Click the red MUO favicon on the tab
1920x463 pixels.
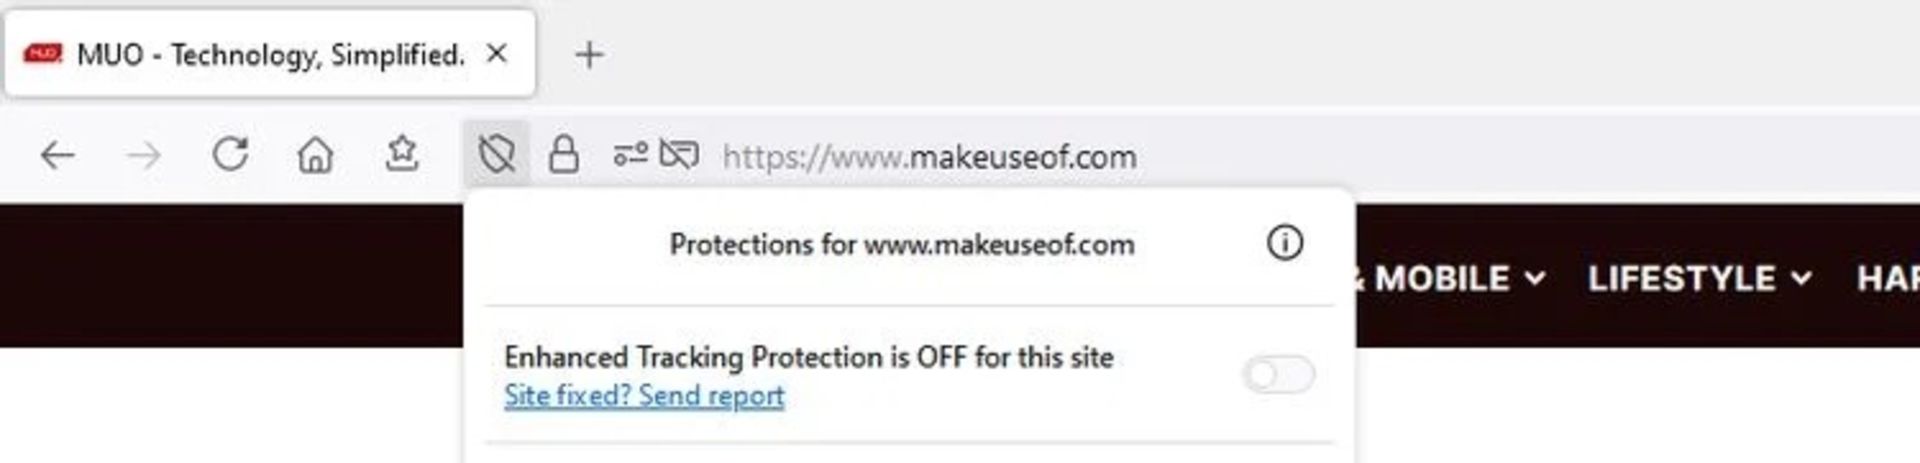[x=43, y=54]
